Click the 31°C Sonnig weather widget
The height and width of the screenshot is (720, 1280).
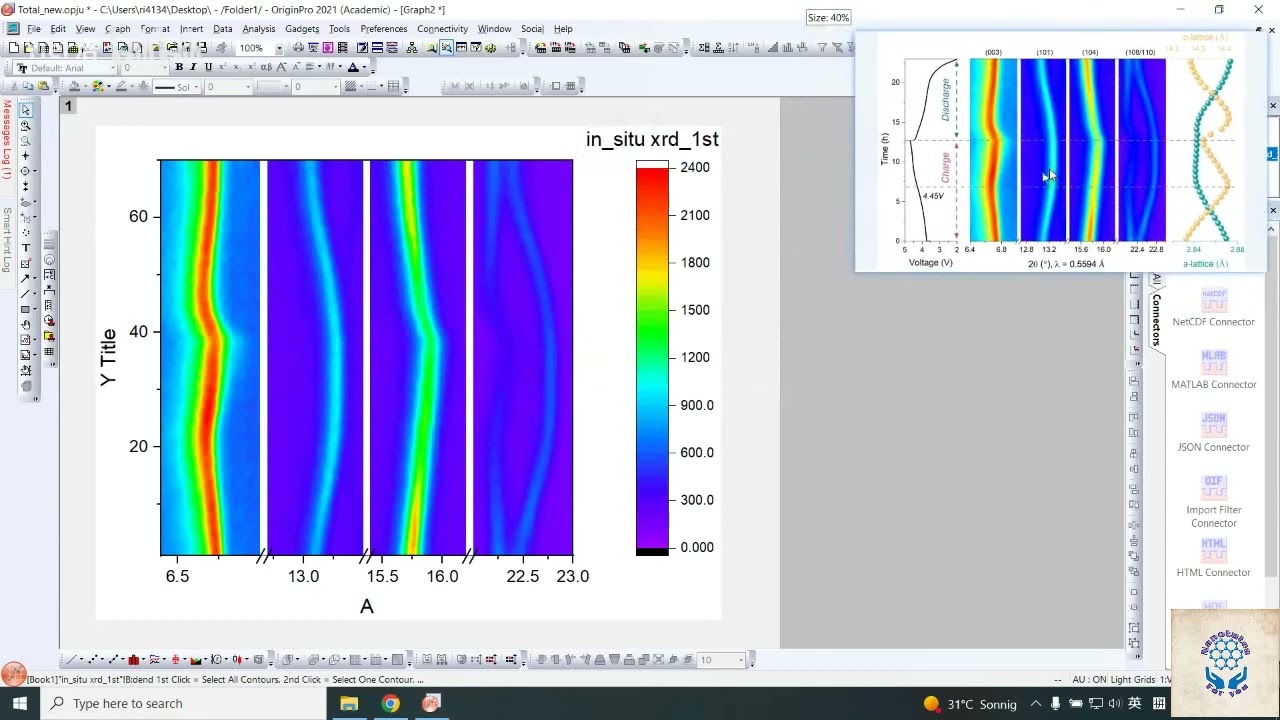pos(969,704)
